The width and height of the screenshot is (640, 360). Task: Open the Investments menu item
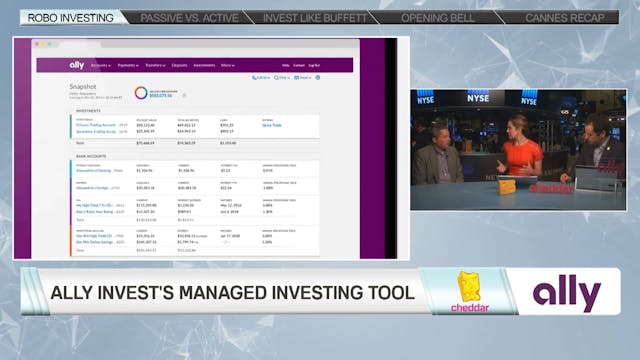click(x=204, y=65)
